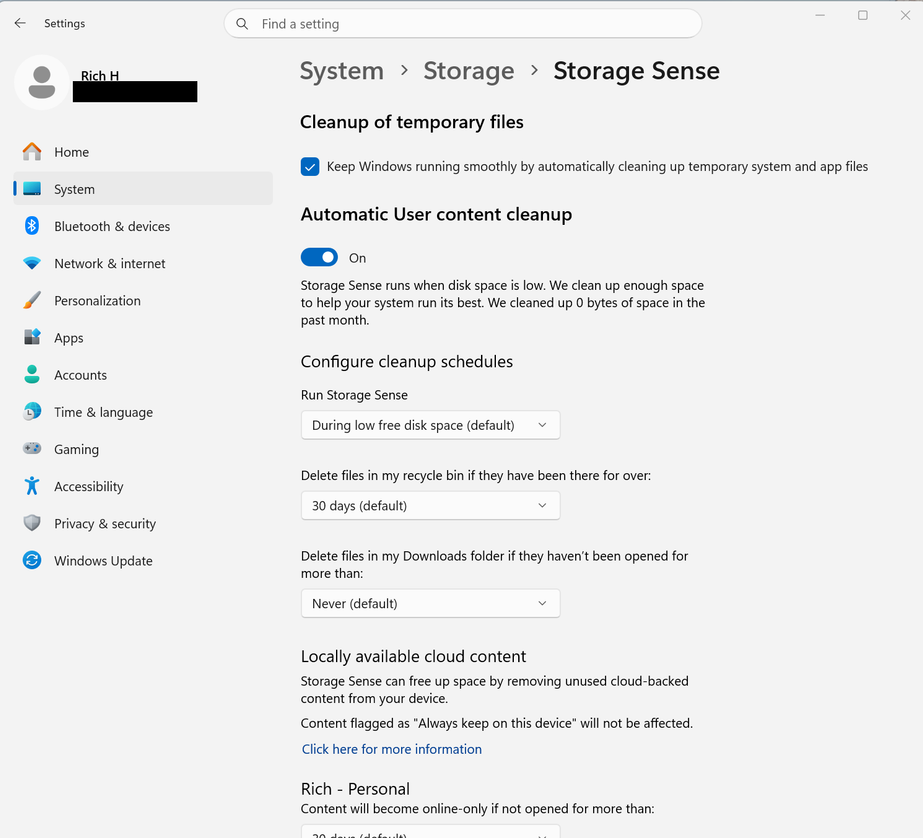923x838 pixels.
Task: Click the Bluetooth icon in sidebar
Action: (x=32, y=226)
